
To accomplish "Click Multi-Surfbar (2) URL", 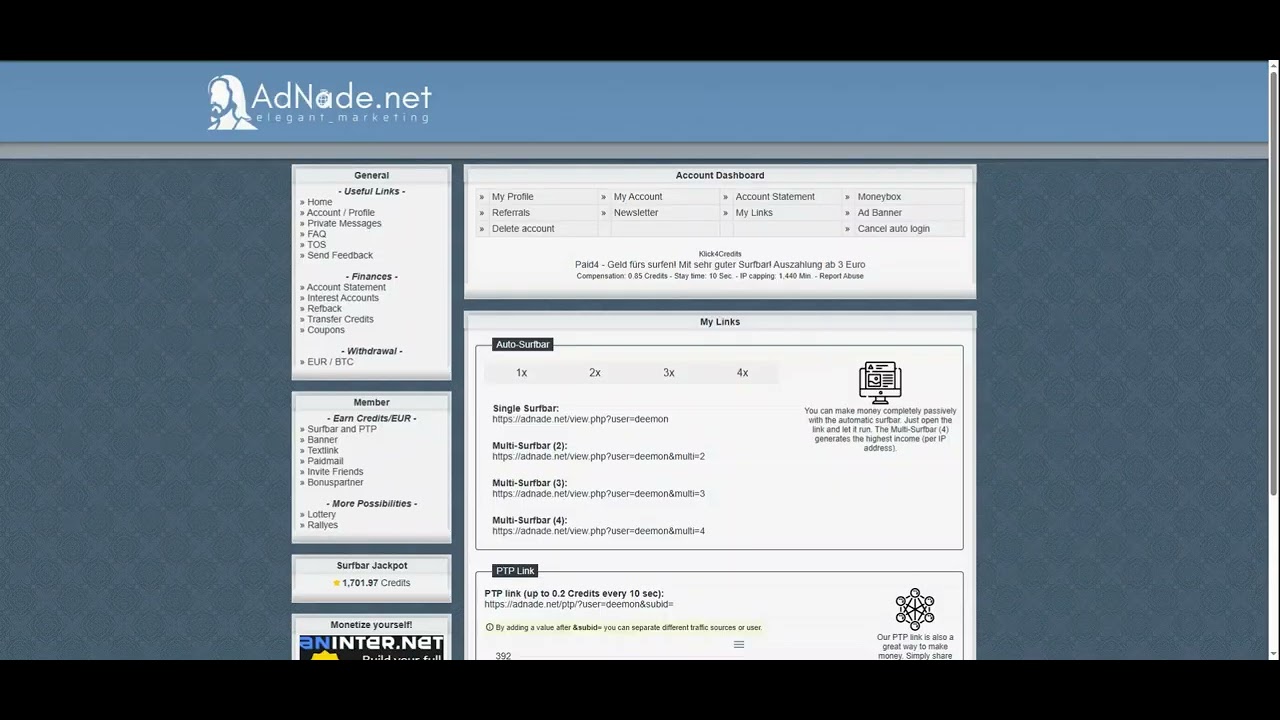I will [x=598, y=457].
